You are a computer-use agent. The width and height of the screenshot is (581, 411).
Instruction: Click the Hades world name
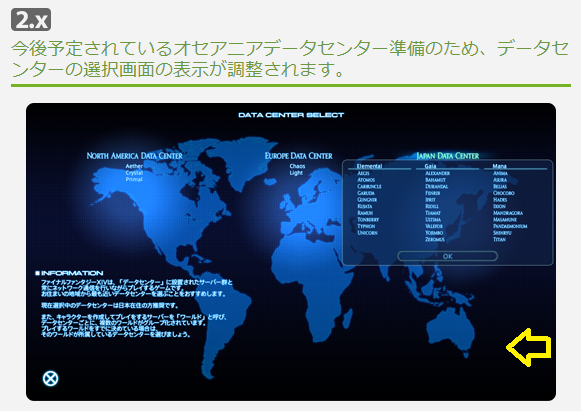point(500,200)
